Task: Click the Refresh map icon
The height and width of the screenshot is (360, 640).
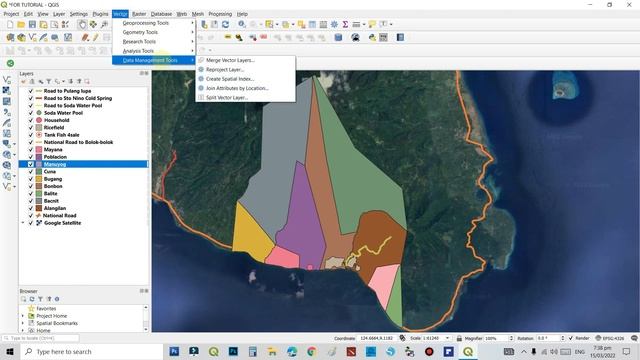Action: coord(225,24)
